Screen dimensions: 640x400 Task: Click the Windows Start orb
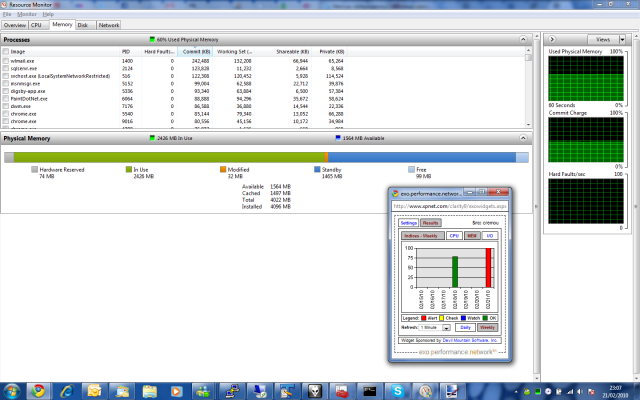point(11,390)
